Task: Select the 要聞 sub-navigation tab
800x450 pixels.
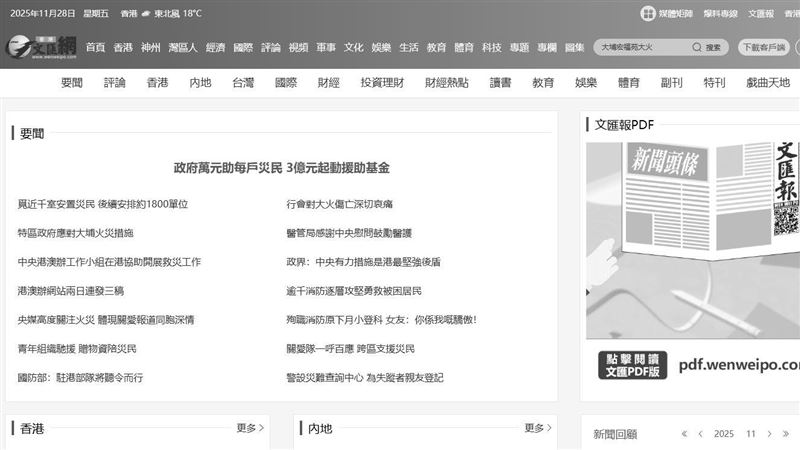Action: [x=71, y=83]
